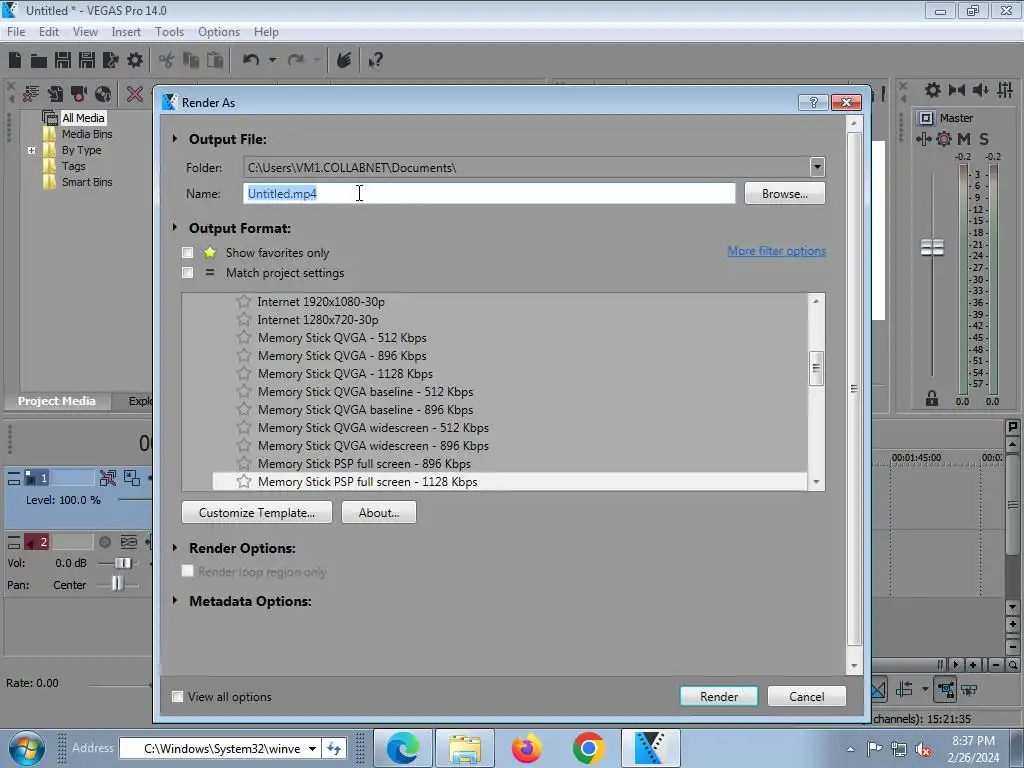The width and height of the screenshot is (1024, 768).
Task: Check the View all options checkbox
Action: (x=177, y=696)
